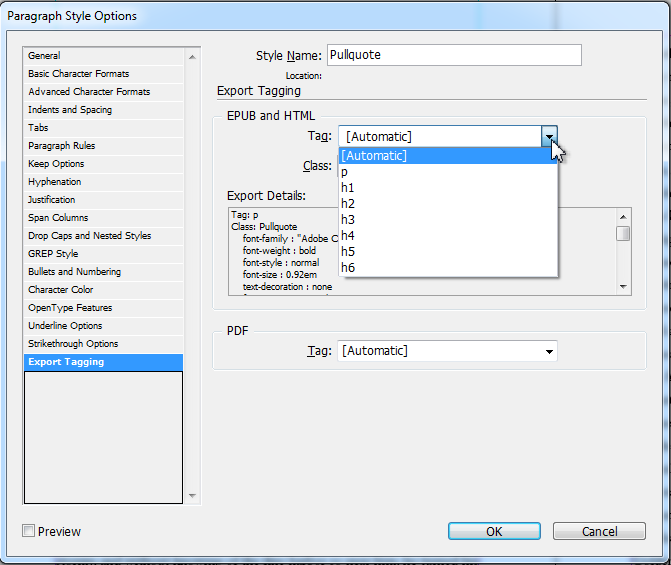Select Bullets and Numbering category
The height and width of the screenshot is (565, 671).
104,271
